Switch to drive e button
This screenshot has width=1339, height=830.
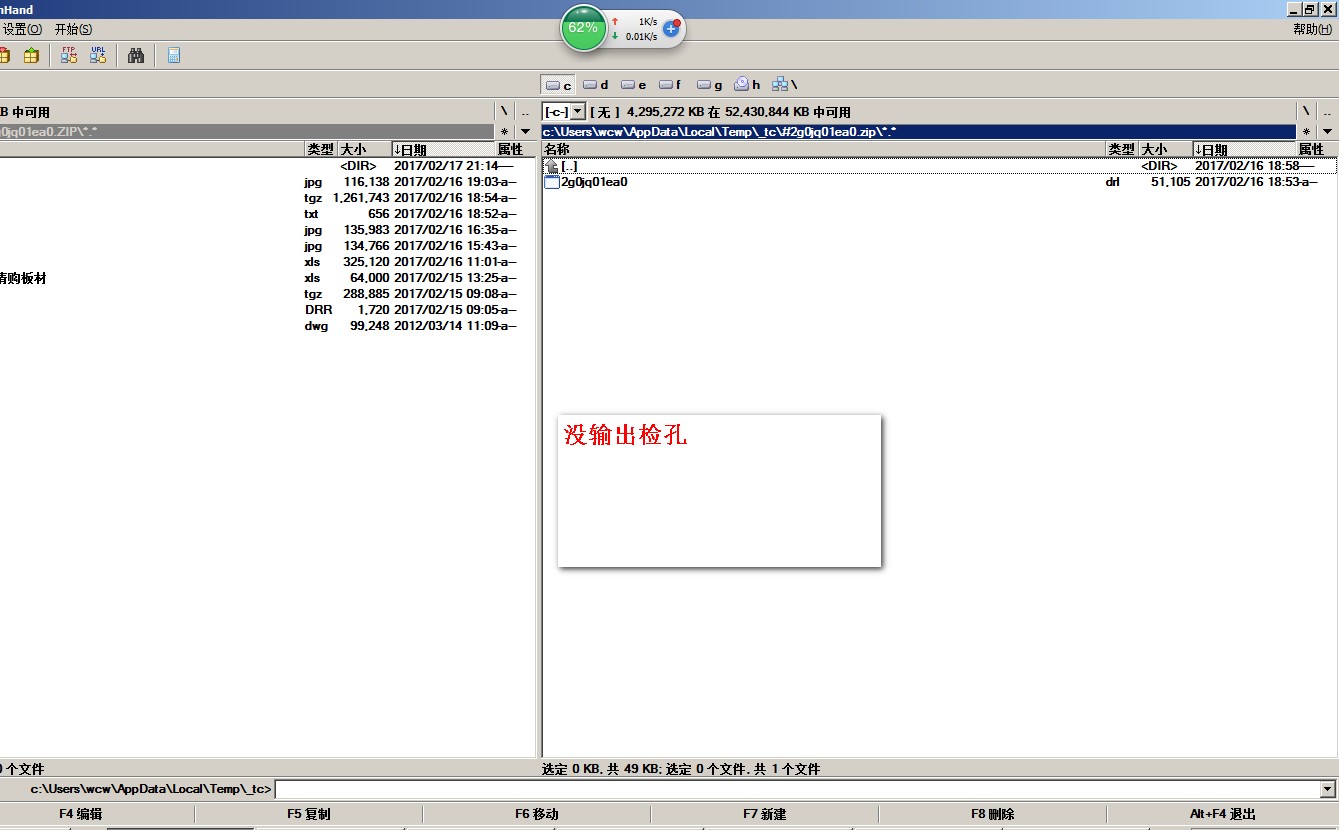(x=634, y=85)
